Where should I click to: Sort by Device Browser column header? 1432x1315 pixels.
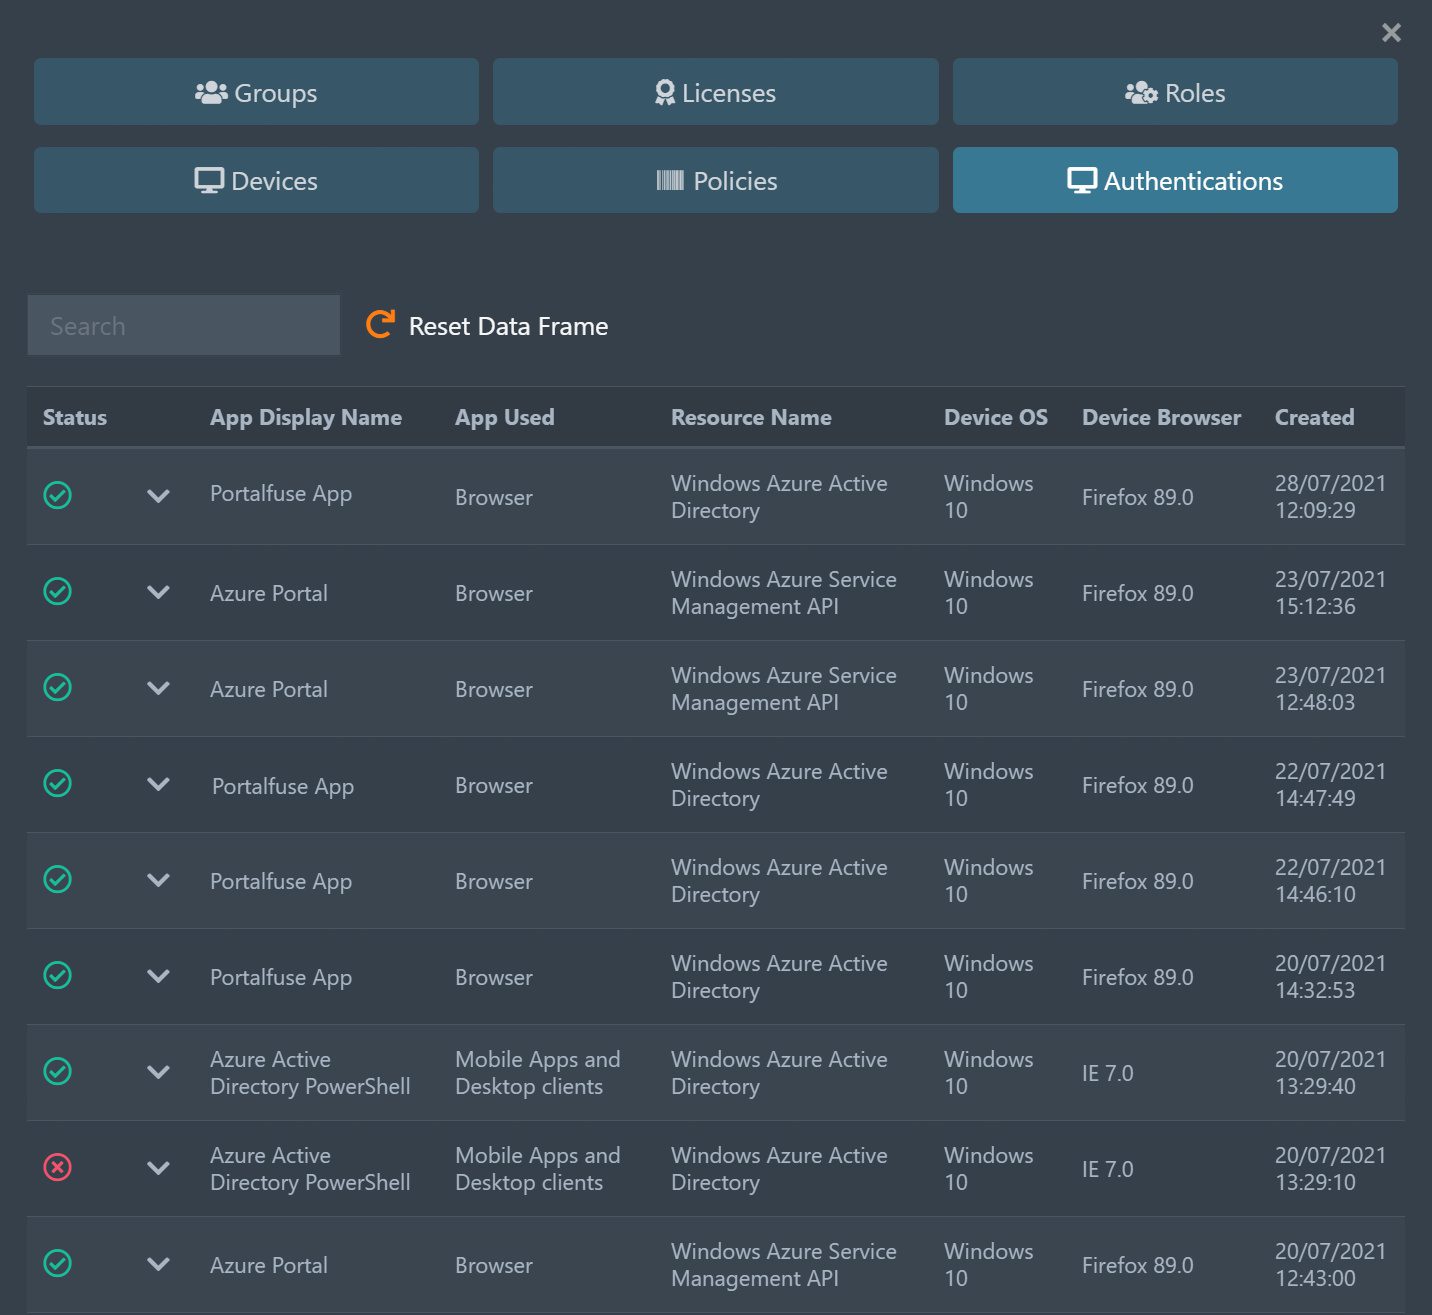1161,417
